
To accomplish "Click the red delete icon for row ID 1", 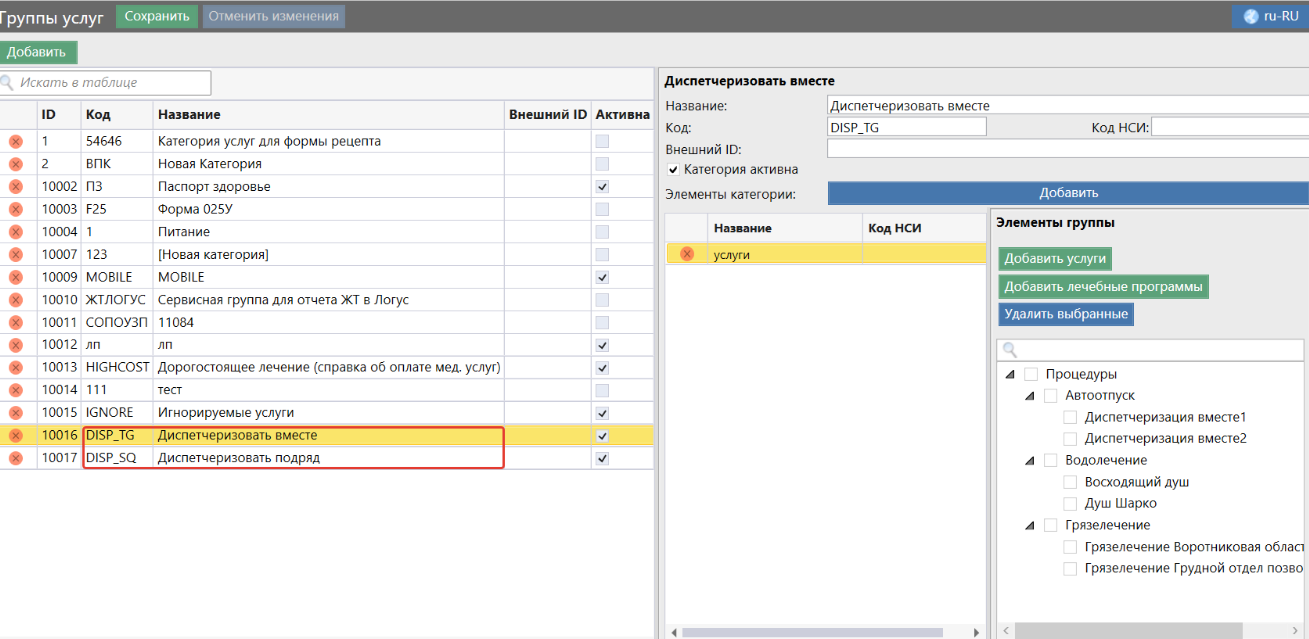I will pyautogui.click(x=16, y=142).
